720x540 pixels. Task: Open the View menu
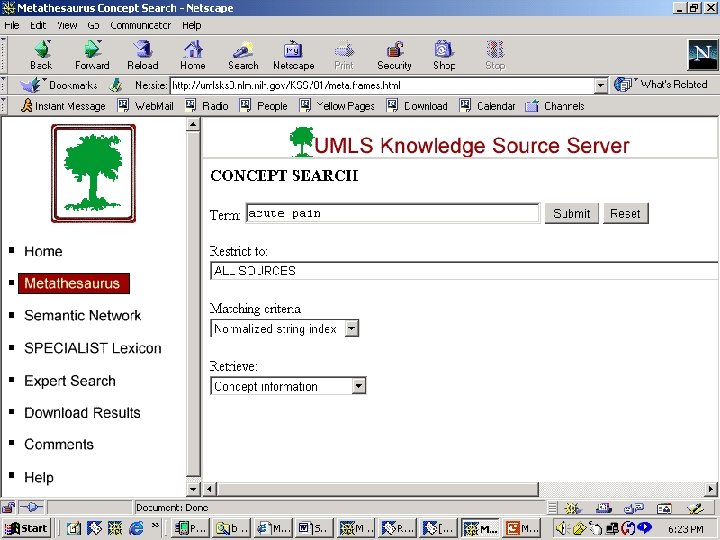(67, 25)
